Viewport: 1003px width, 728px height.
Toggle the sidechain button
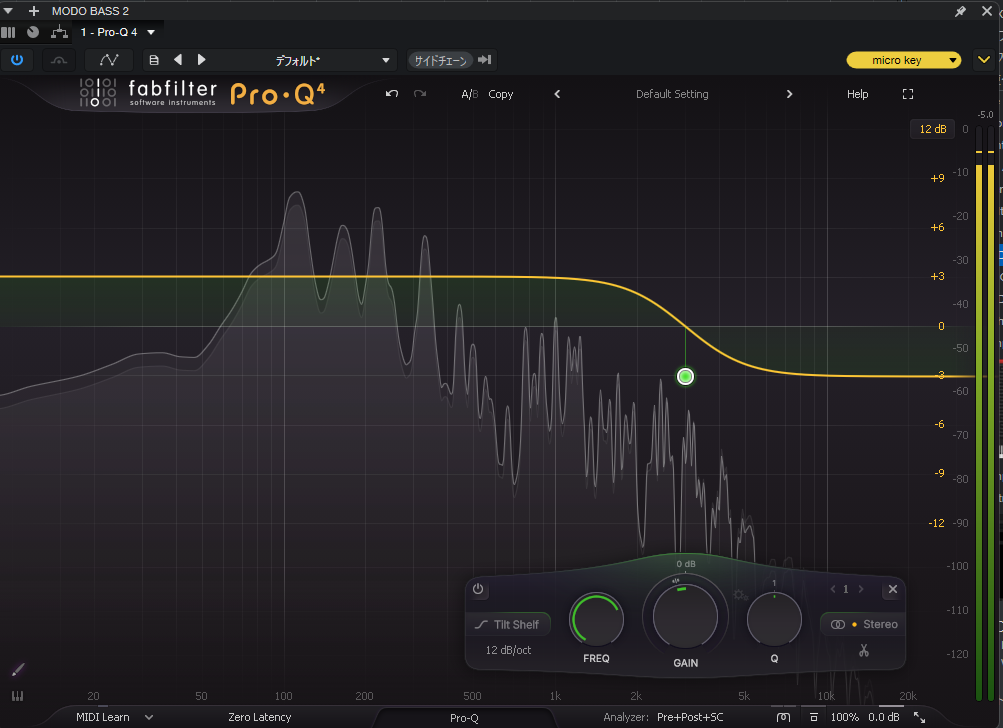point(440,60)
